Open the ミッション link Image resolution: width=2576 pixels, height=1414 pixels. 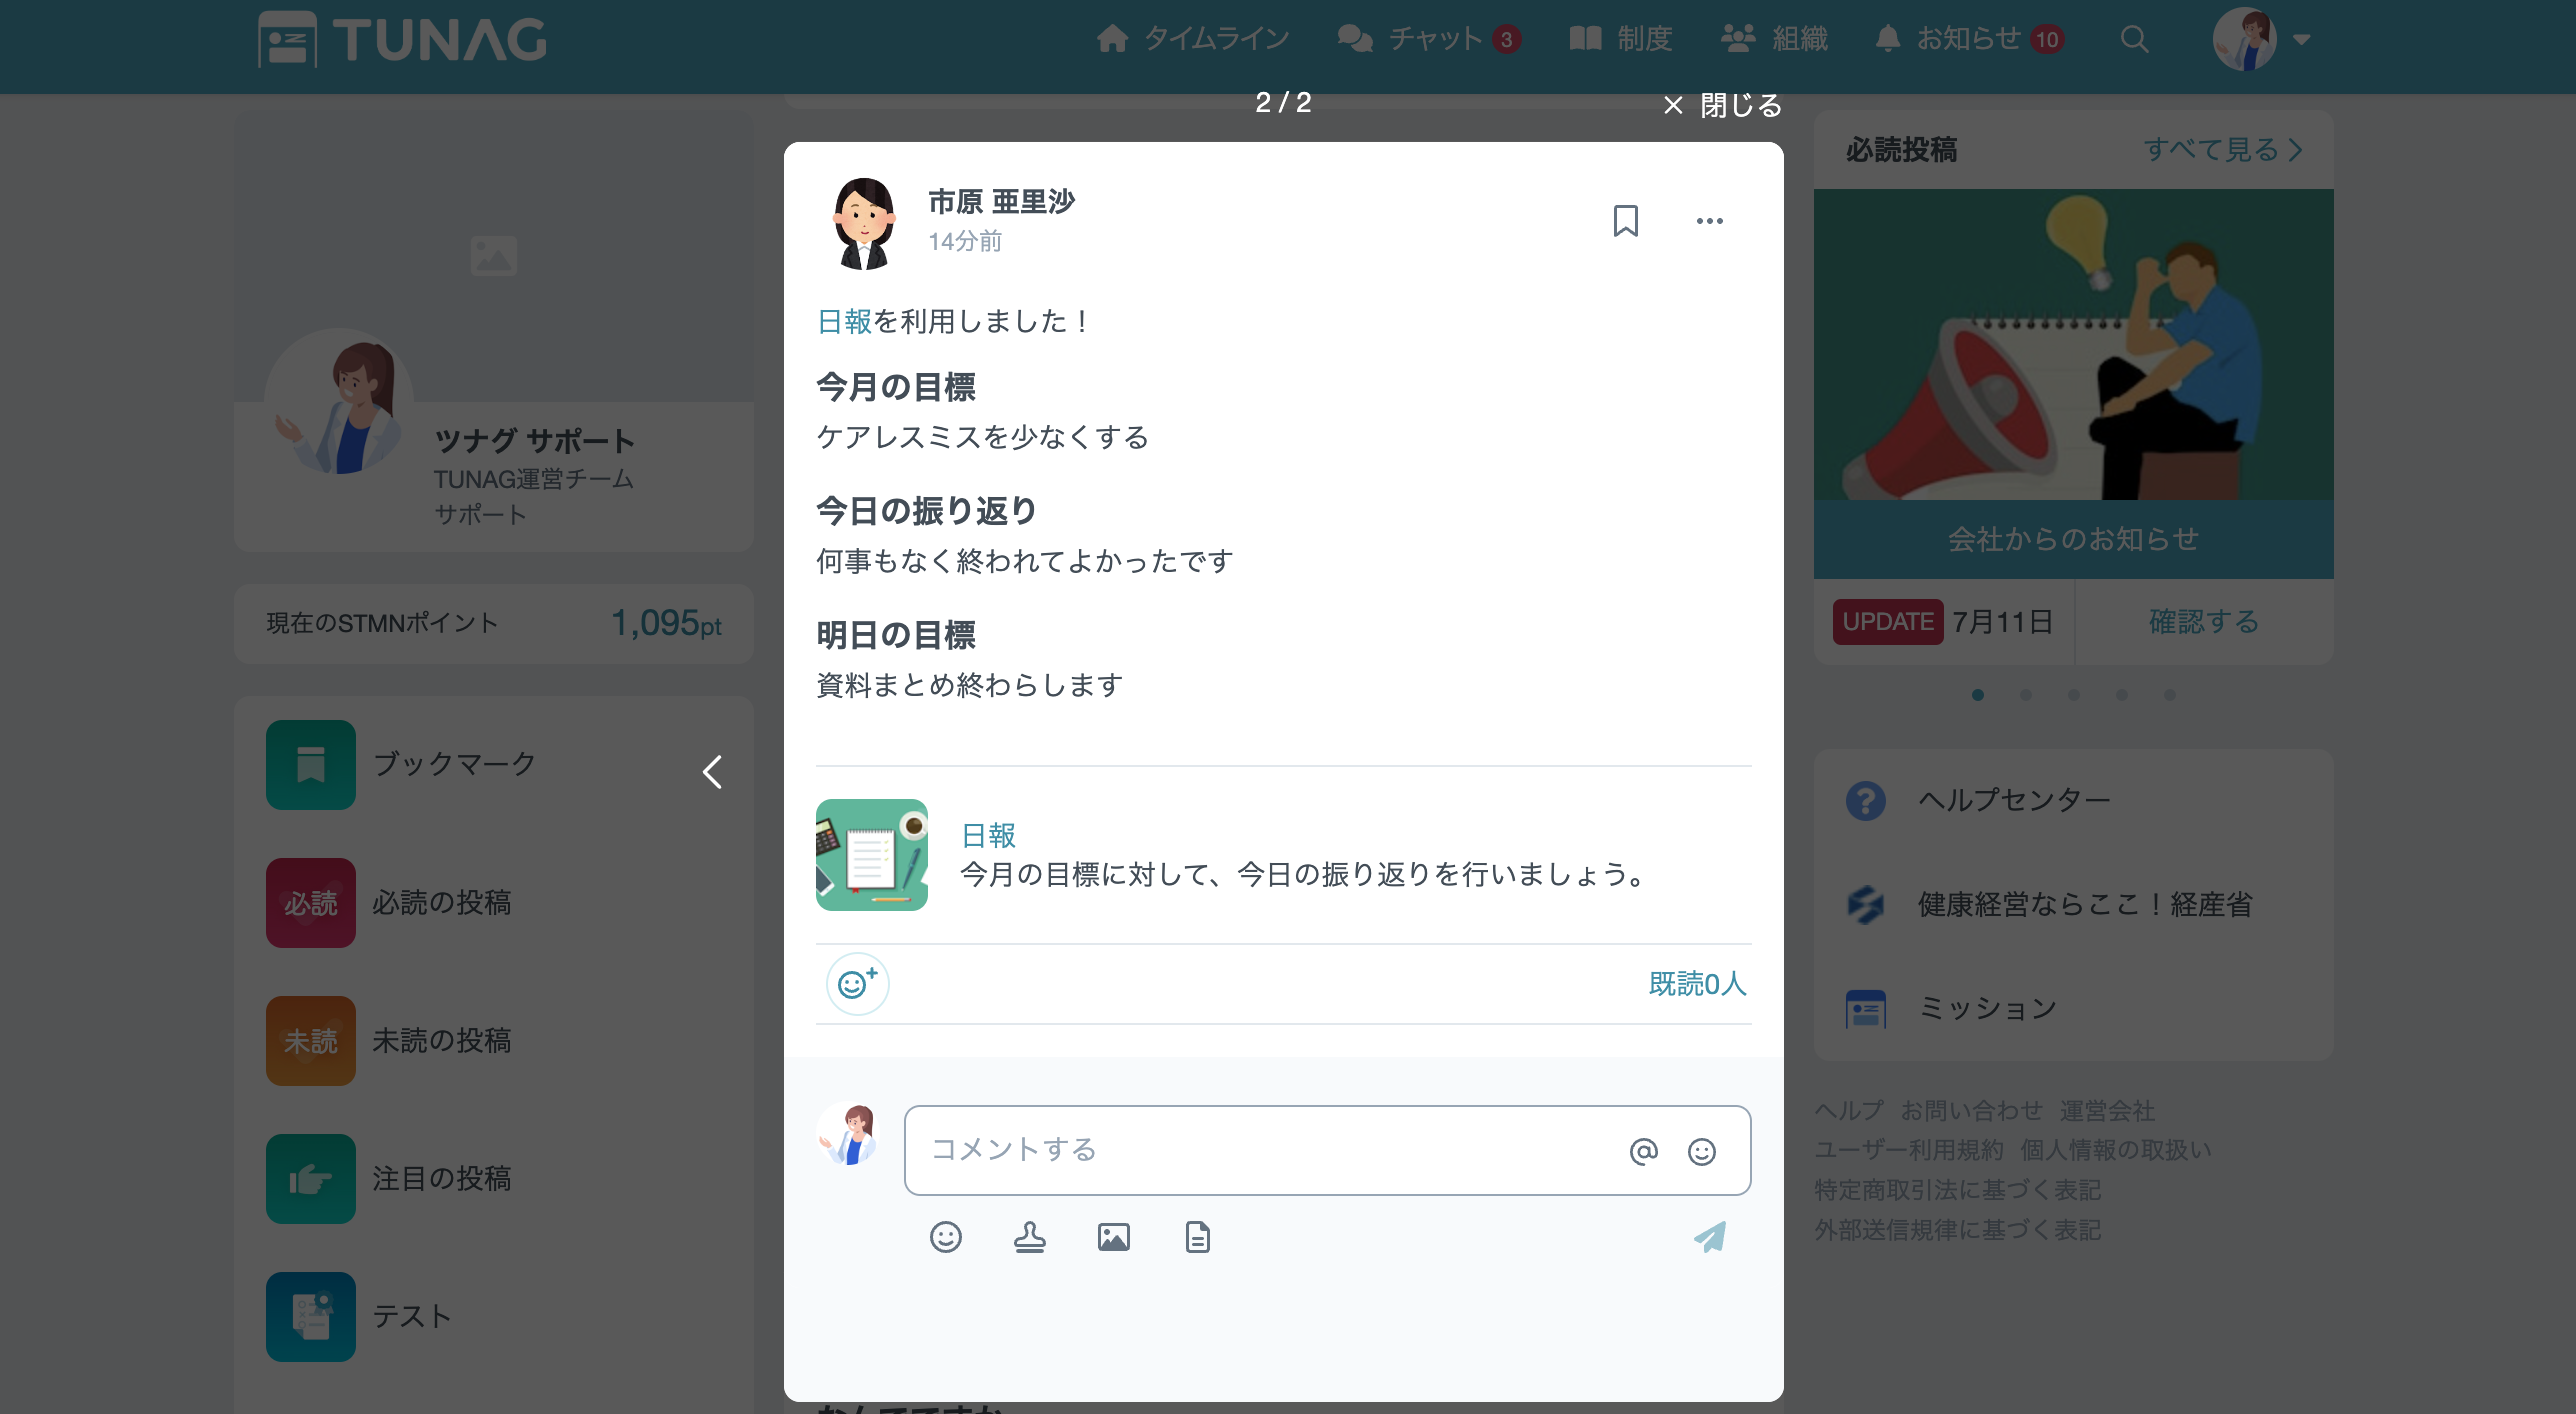[x=1951, y=1009]
